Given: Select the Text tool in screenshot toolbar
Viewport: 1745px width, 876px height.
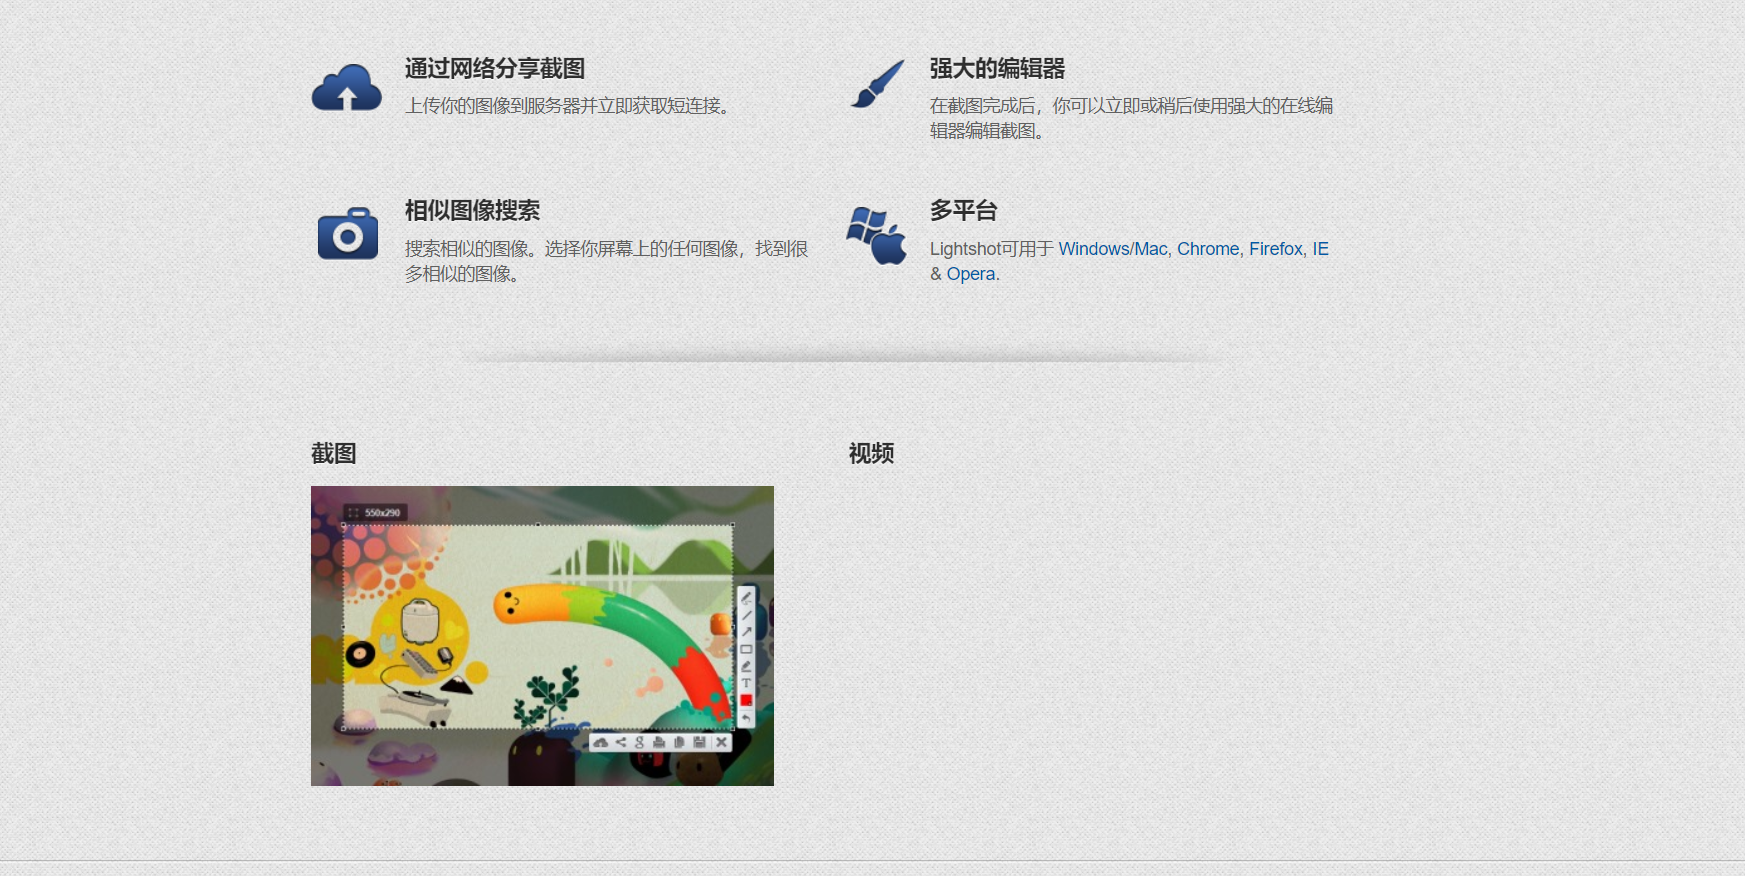Looking at the screenshot, I should pos(746,683).
